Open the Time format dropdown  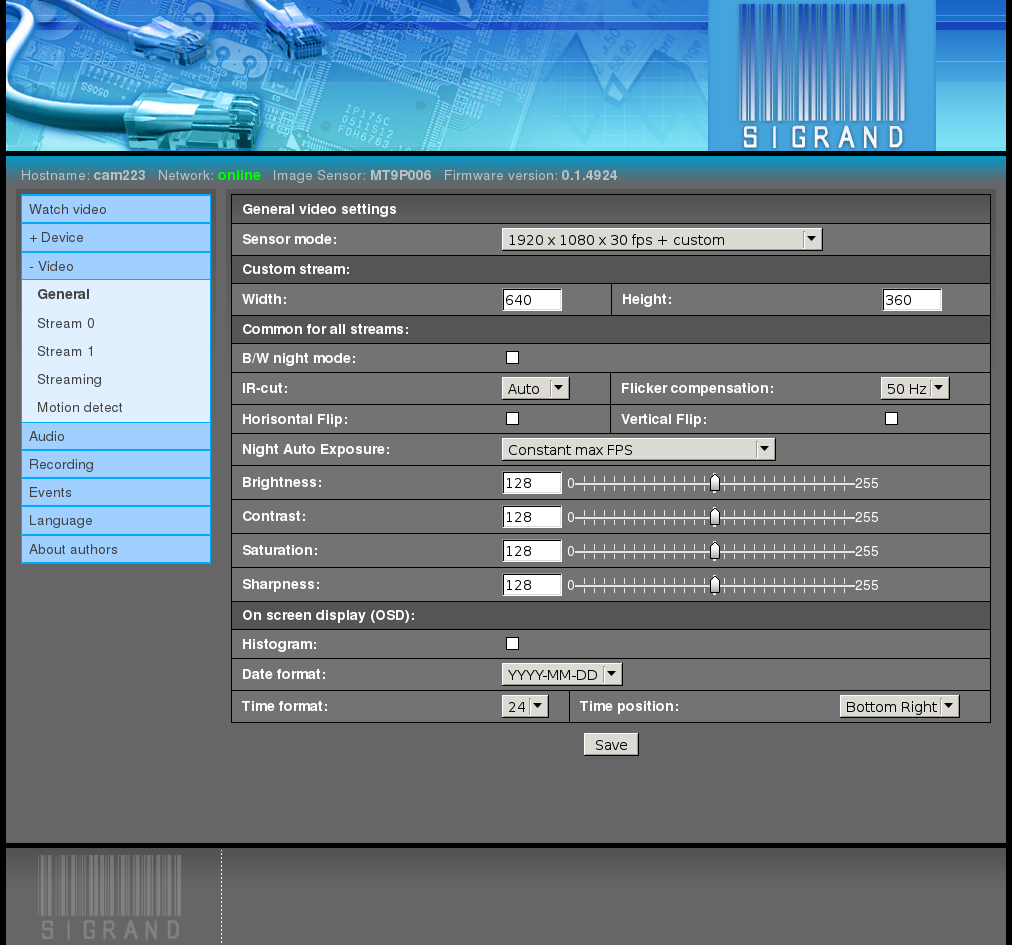(525, 707)
